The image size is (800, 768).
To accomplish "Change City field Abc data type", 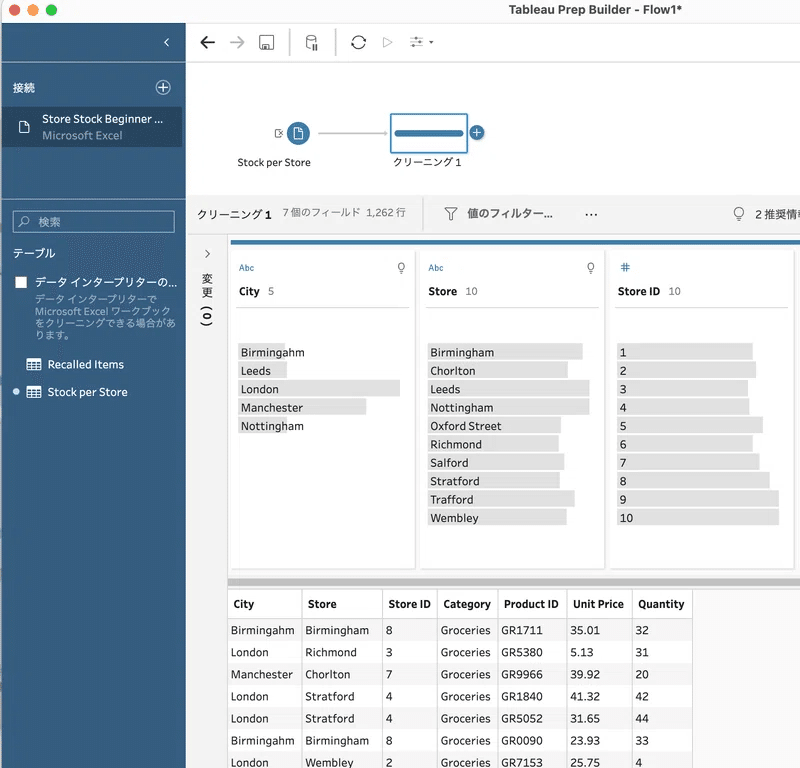I will (x=246, y=267).
